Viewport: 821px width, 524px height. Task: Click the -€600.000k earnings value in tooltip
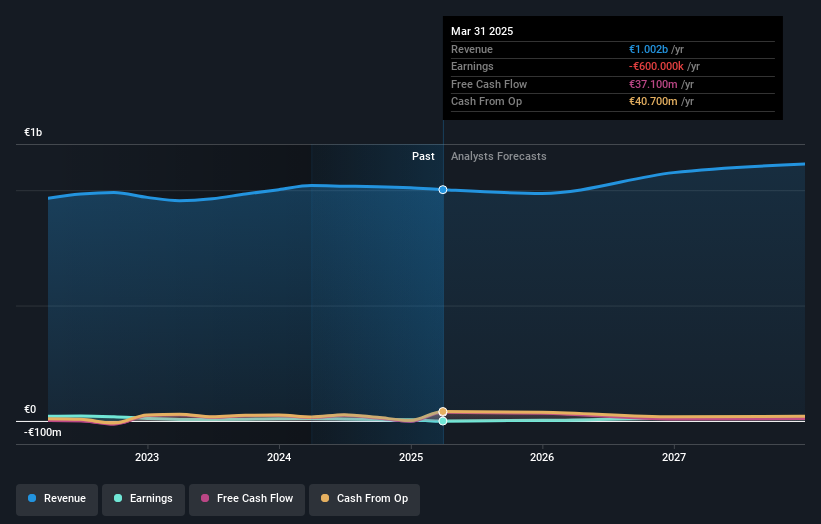[x=656, y=66]
